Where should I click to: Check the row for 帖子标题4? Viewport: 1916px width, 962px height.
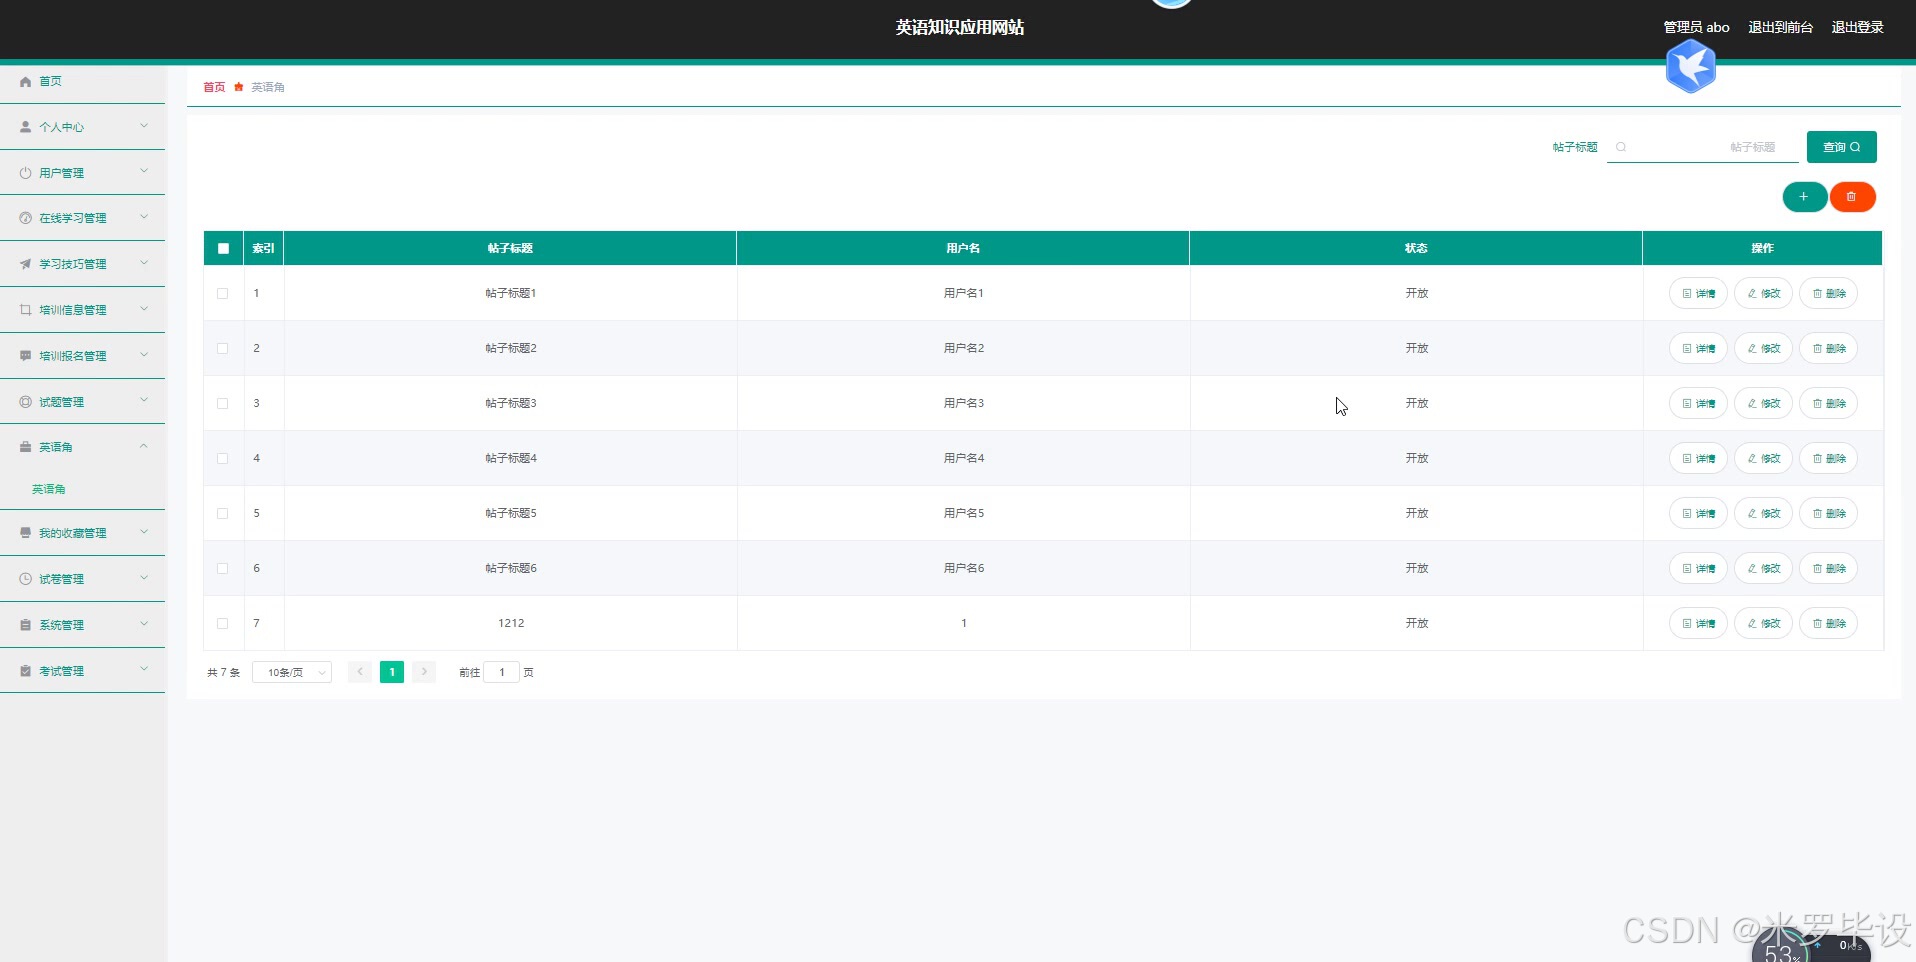pos(223,458)
